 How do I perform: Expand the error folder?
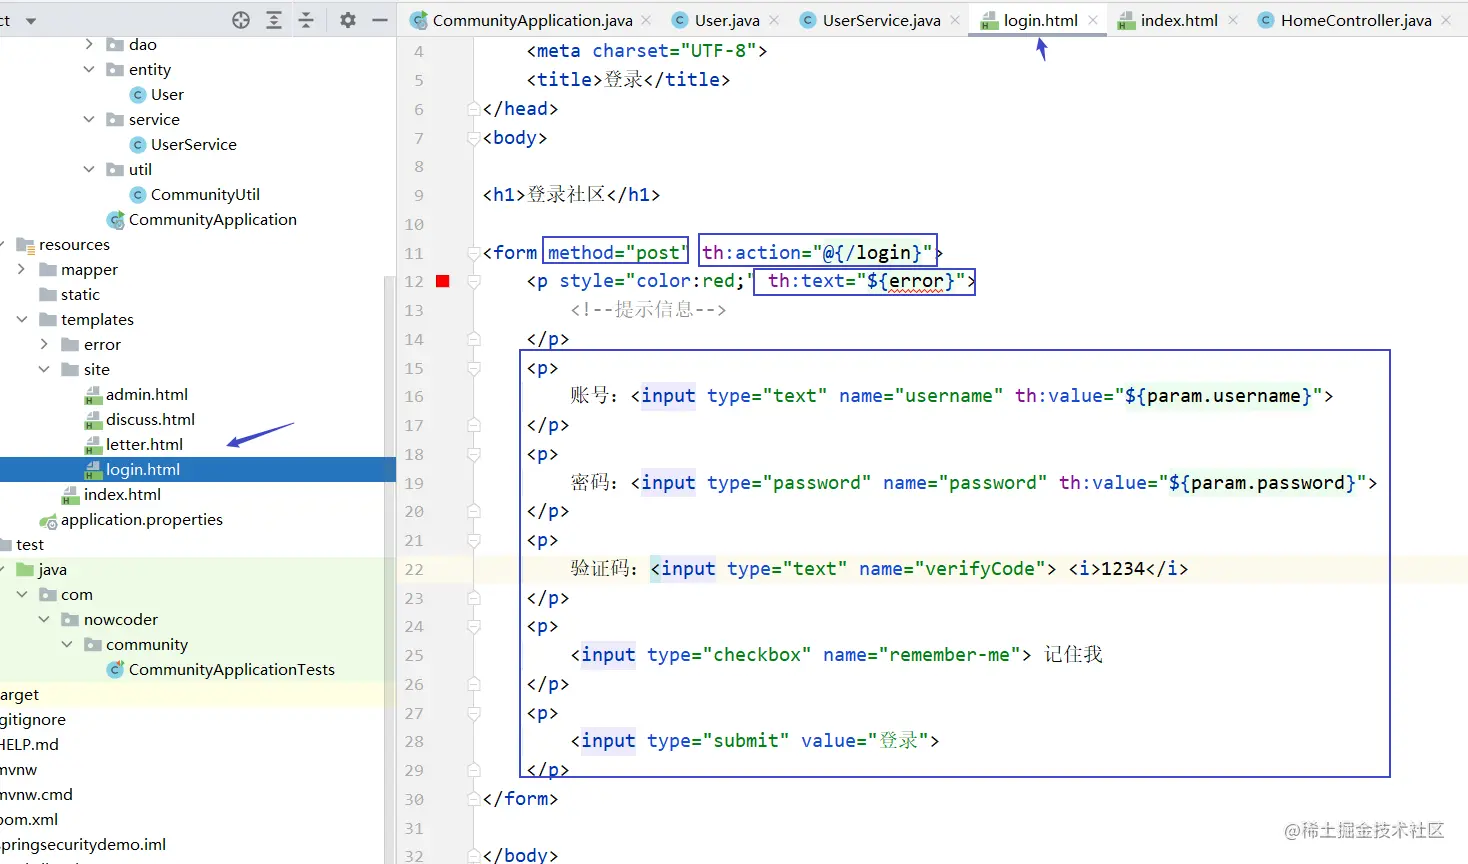[x=44, y=344]
